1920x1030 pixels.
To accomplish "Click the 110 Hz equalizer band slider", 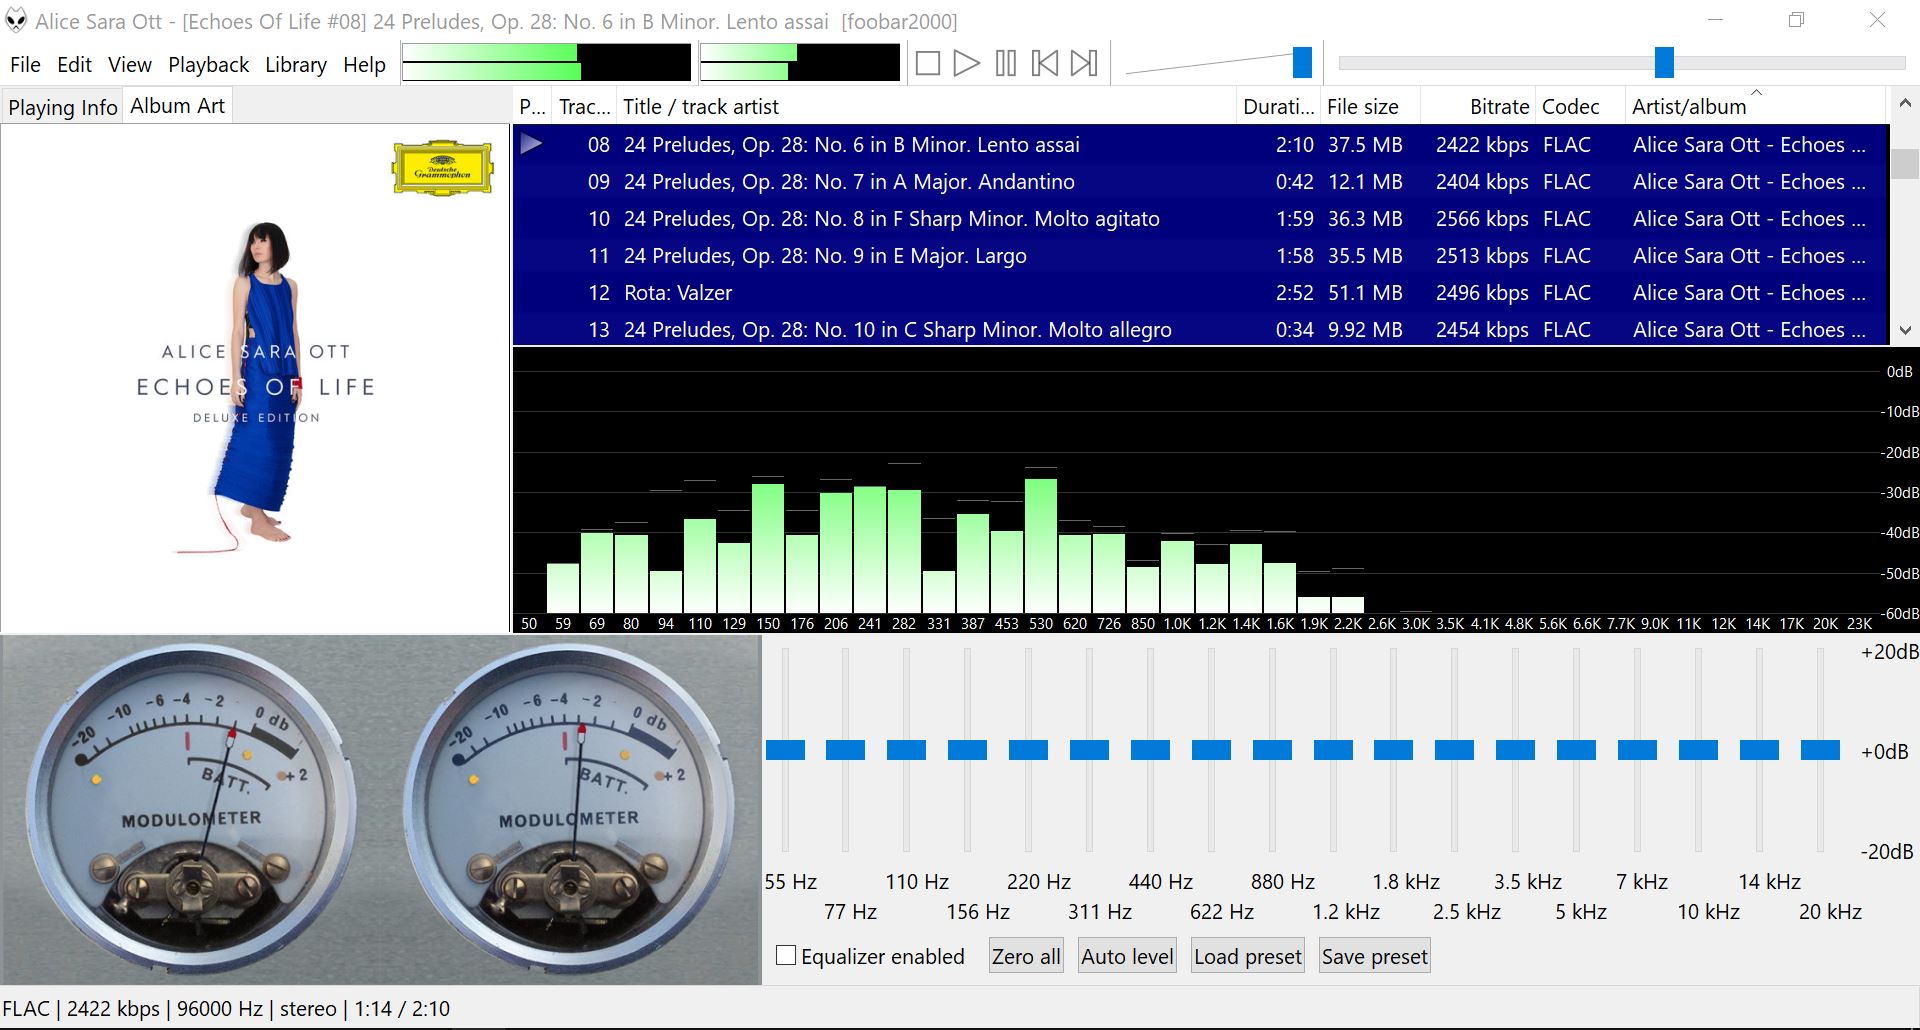I will point(907,750).
